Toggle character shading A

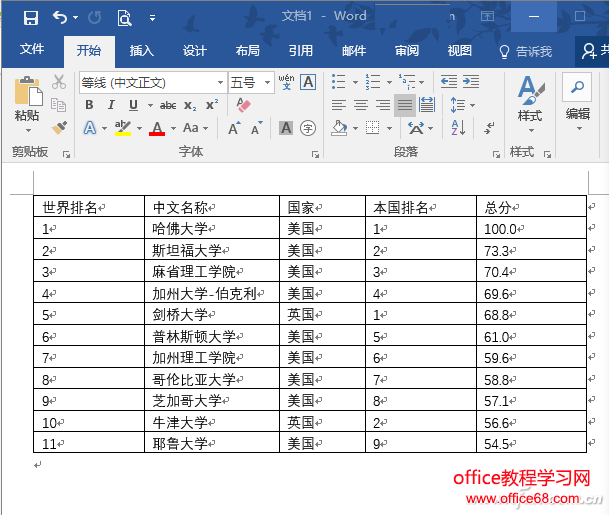point(286,128)
